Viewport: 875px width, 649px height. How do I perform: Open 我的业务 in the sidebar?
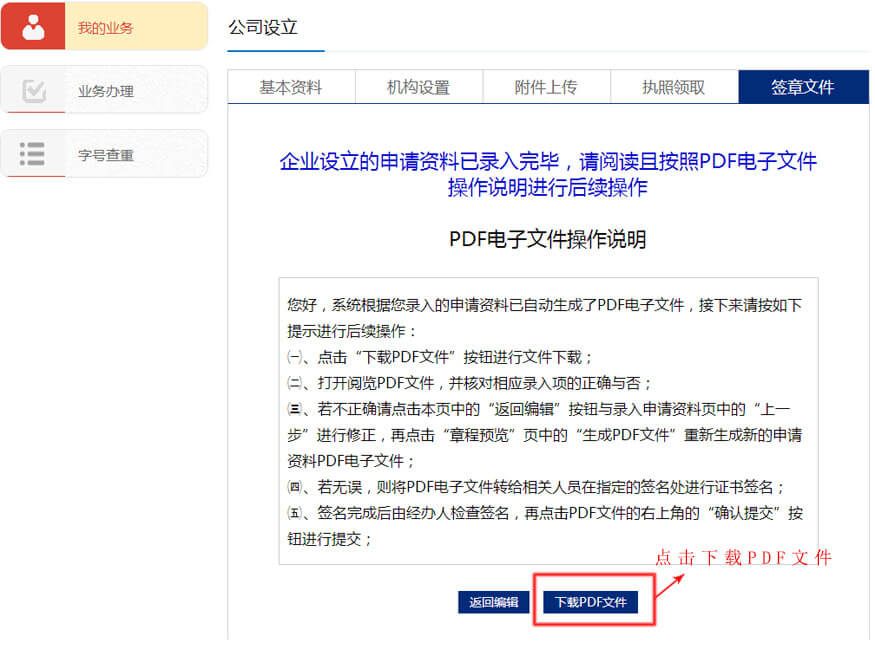[x=110, y=26]
